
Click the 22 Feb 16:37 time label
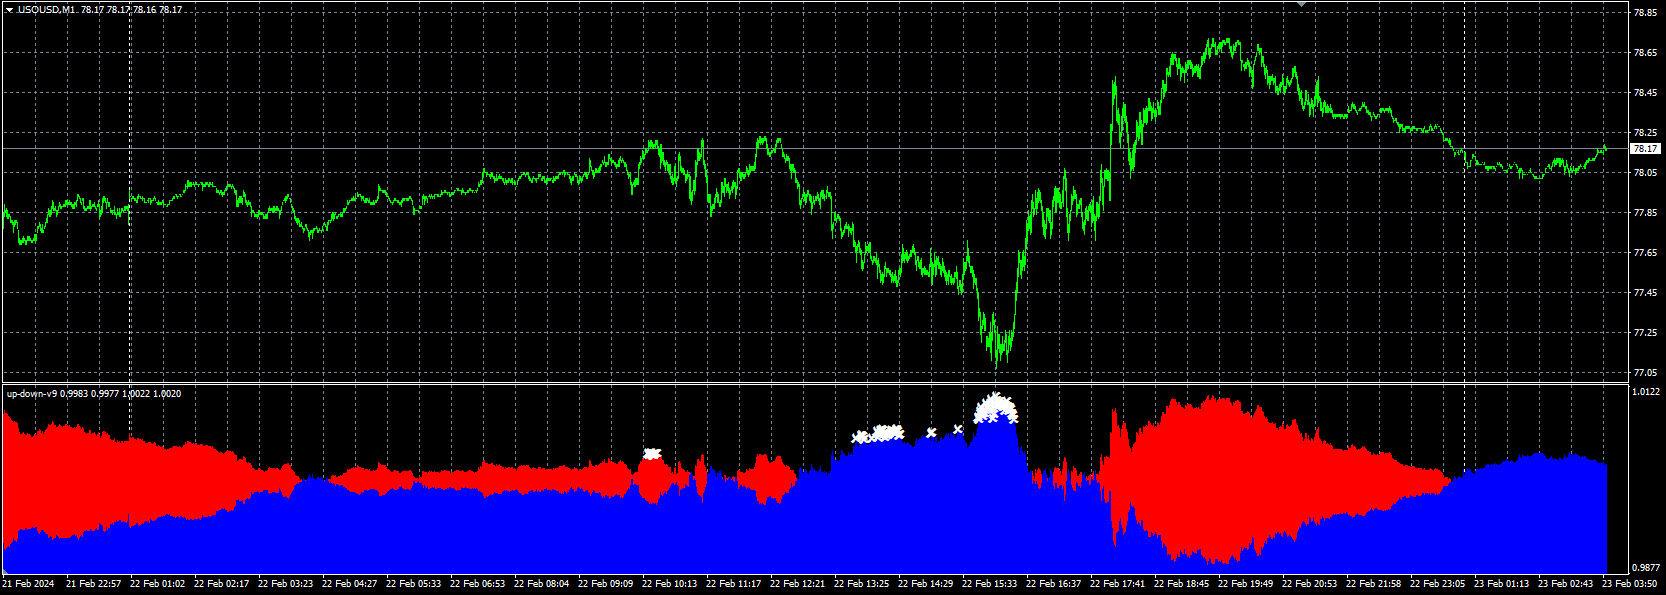click(x=1053, y=584)
